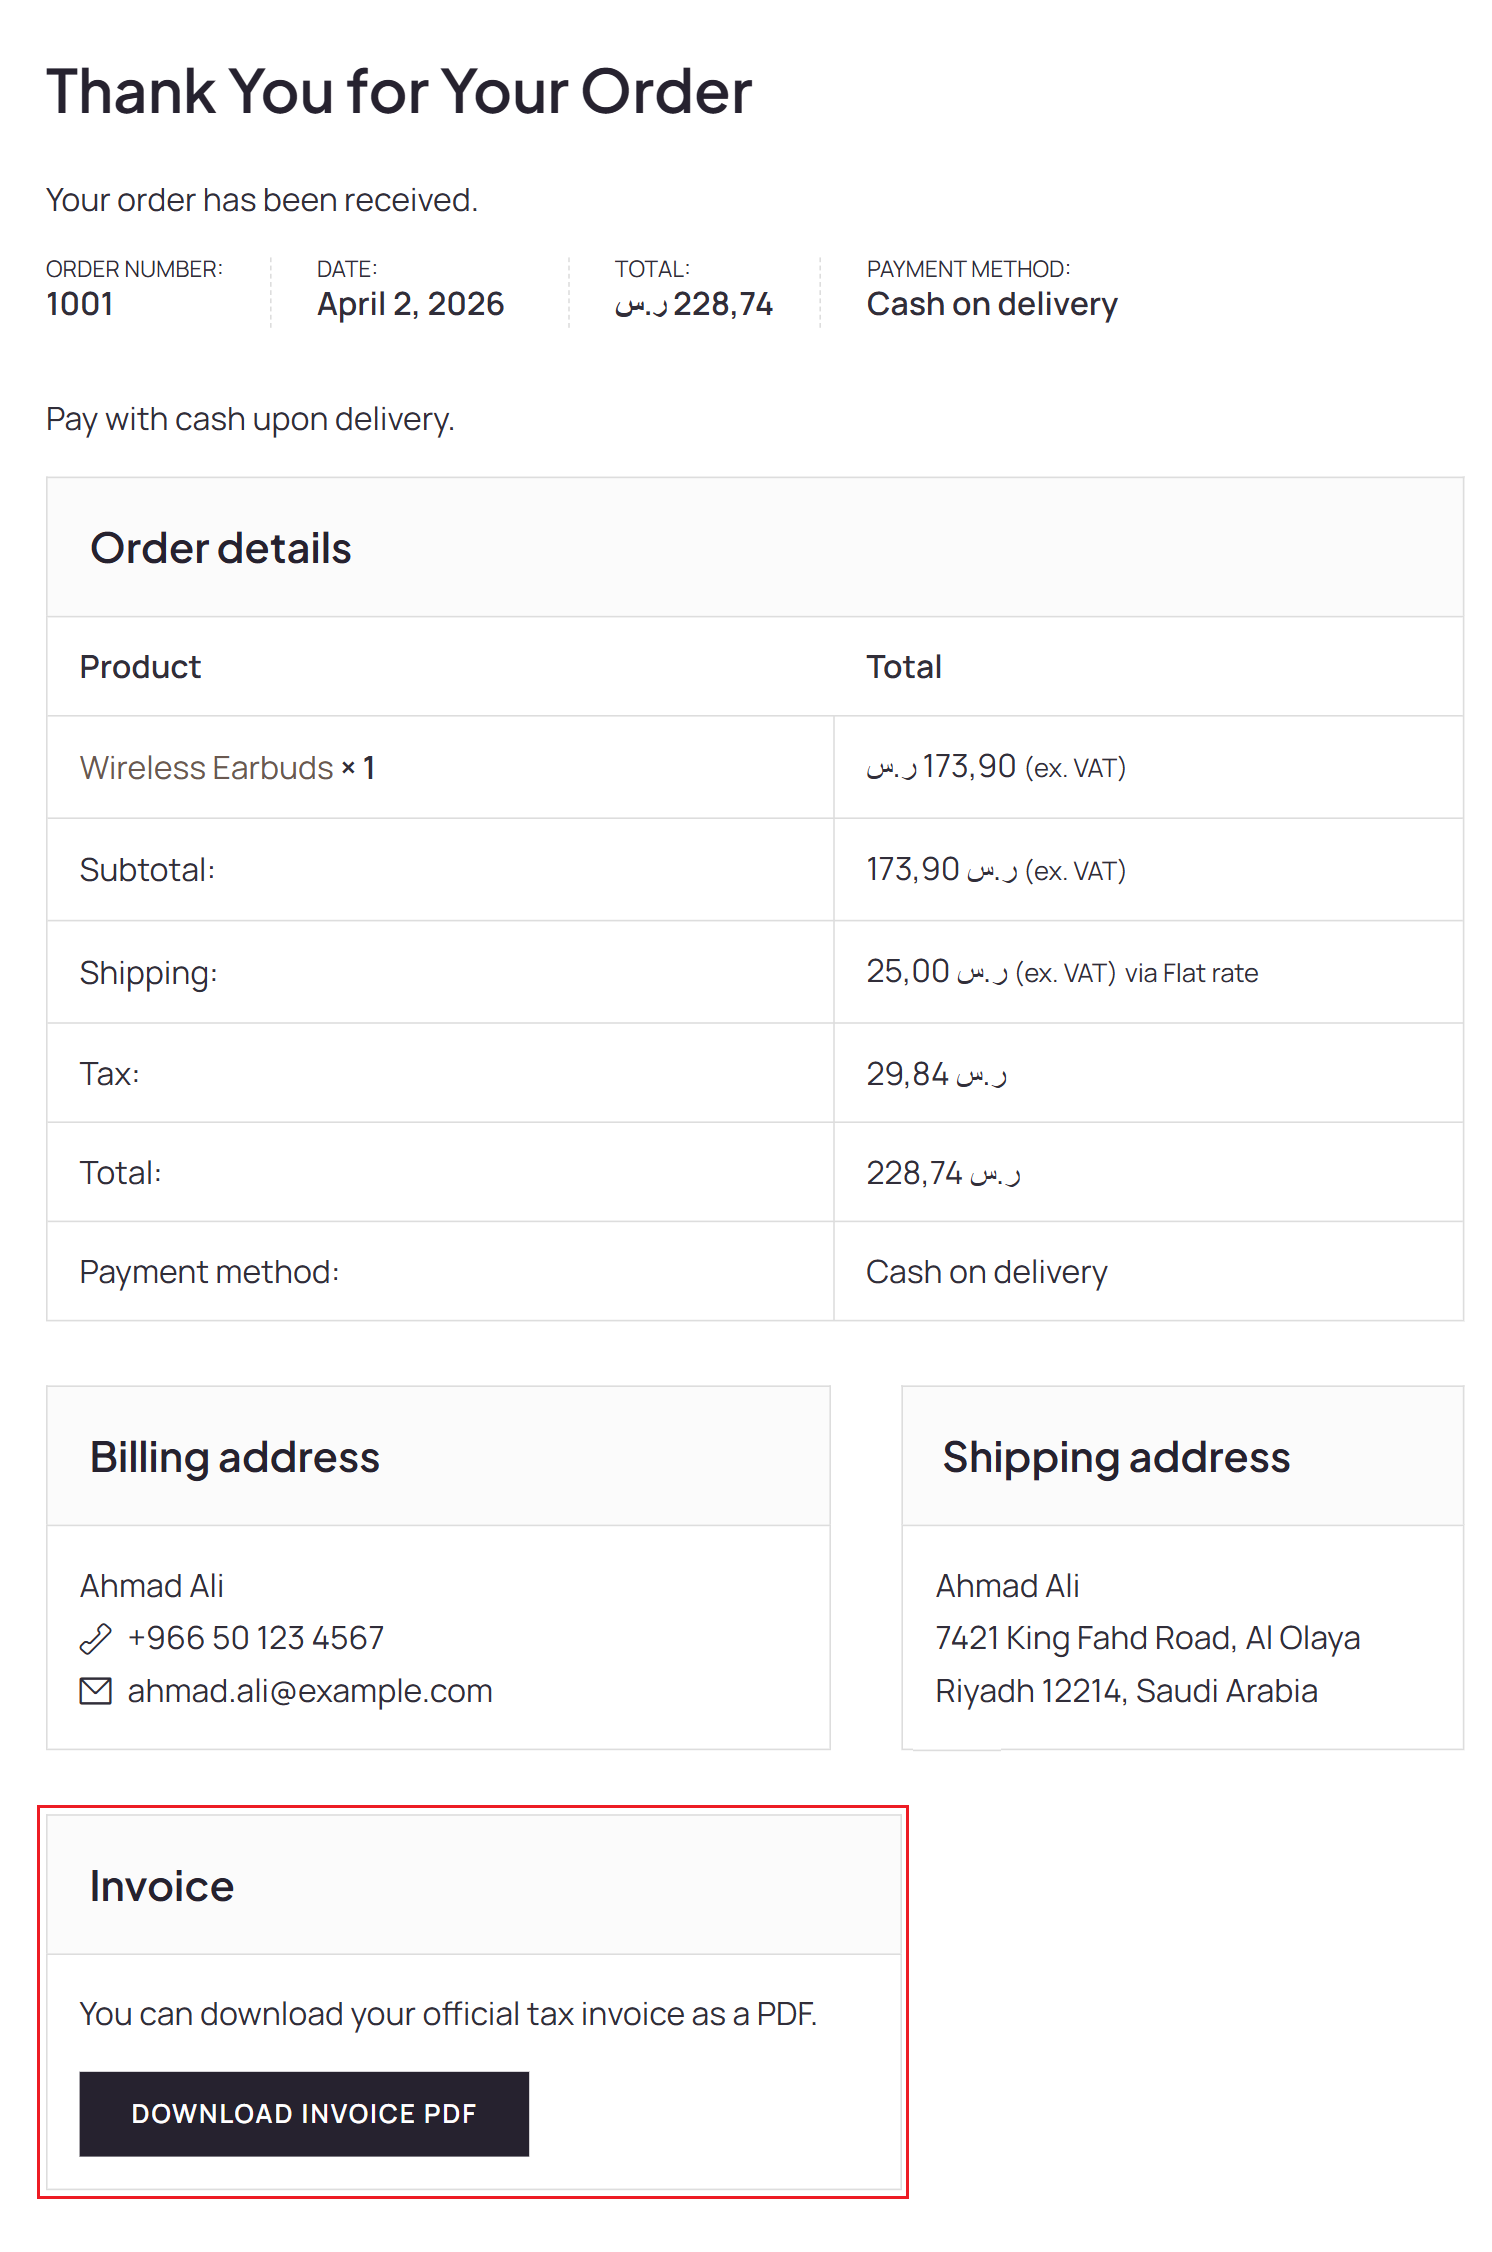Click the Riyadh 12214, Saudi Arabia line
This screenshot has height=2252, width=1492.
coord(1126,1691)
